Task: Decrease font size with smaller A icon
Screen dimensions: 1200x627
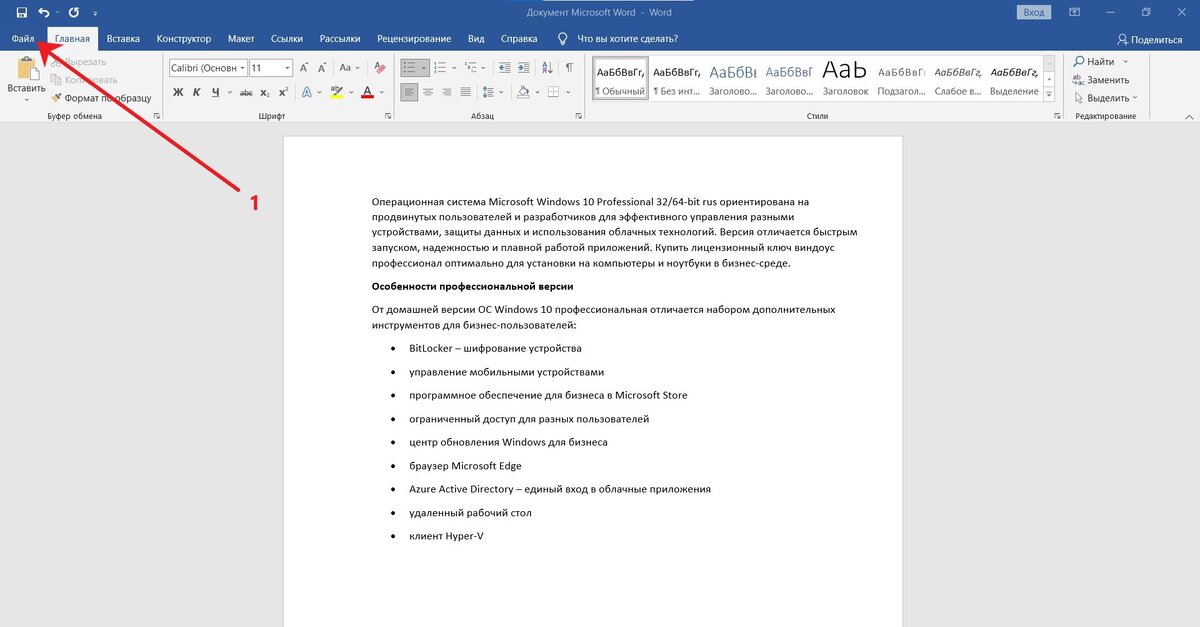Action: tap(323, 68)
